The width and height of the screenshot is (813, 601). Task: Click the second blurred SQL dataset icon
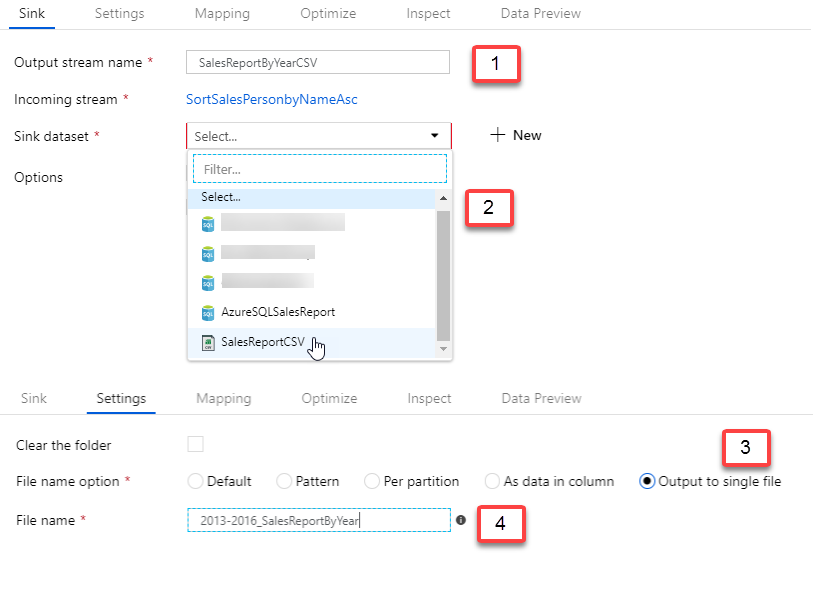coord(208,254)
